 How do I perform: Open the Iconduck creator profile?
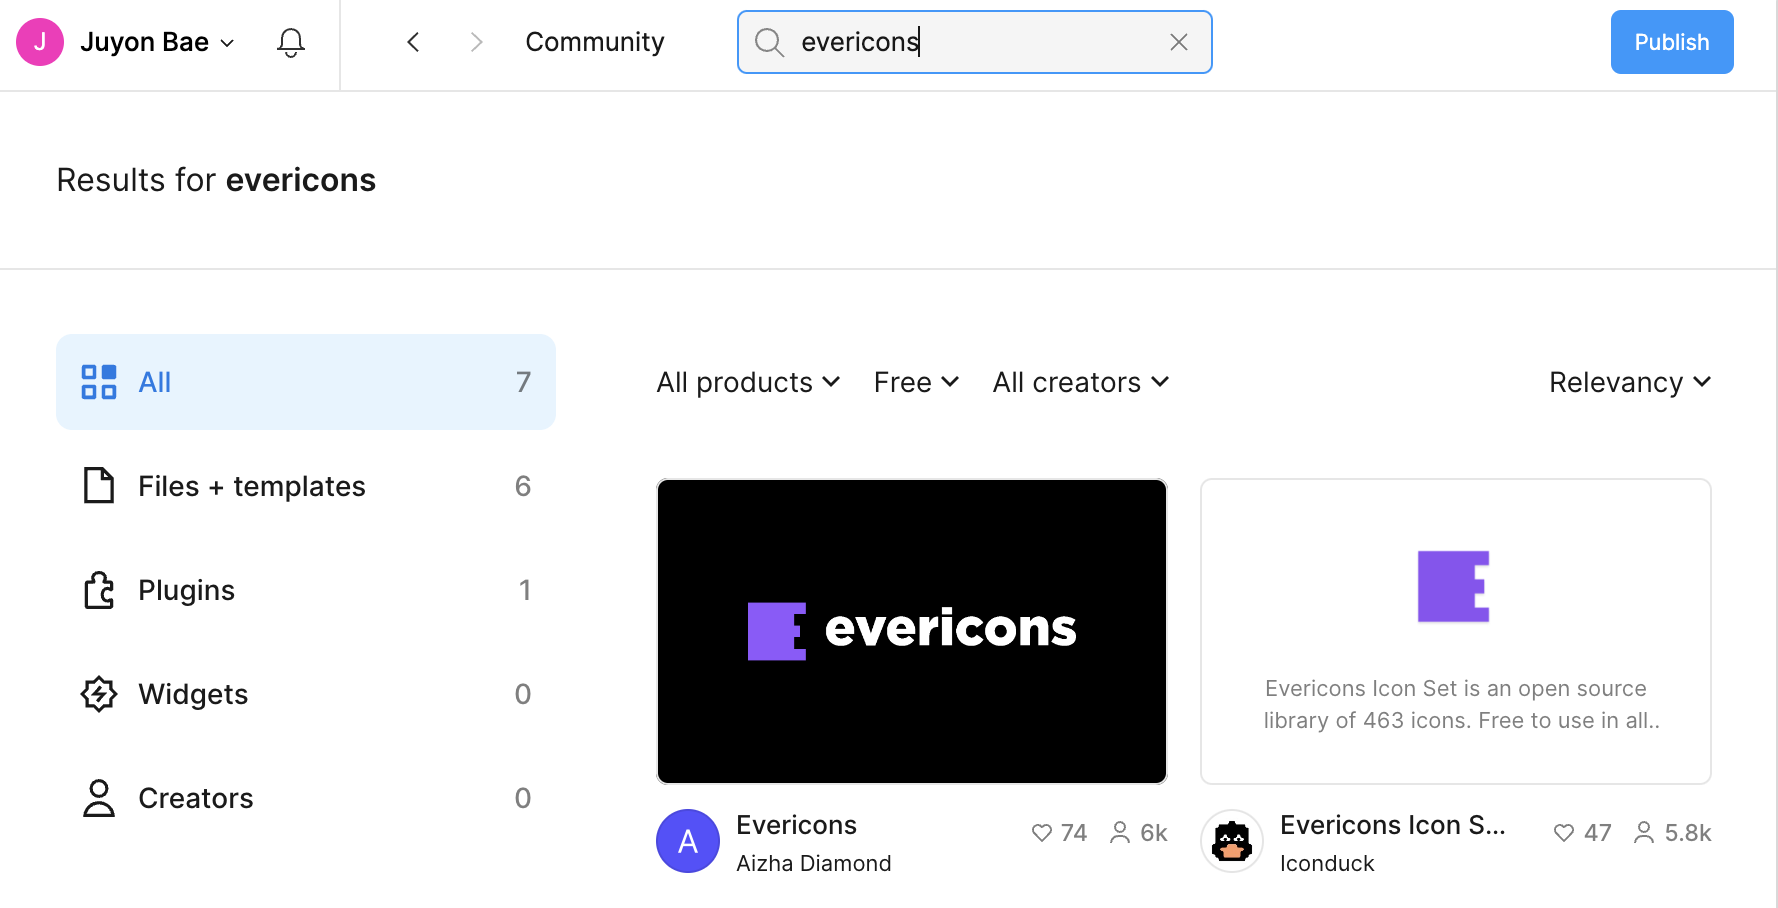point(1327,863)
